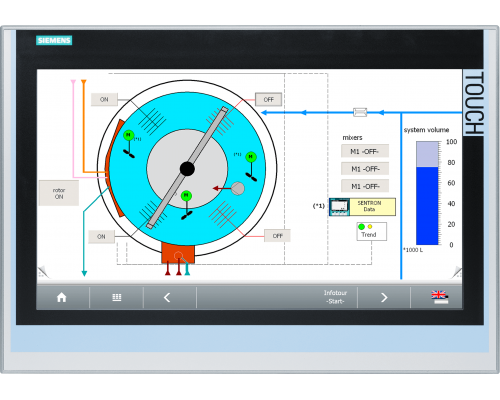500x400 pixels.
Task: Navigate forward with right chevron
Action: tap(384, 297)
